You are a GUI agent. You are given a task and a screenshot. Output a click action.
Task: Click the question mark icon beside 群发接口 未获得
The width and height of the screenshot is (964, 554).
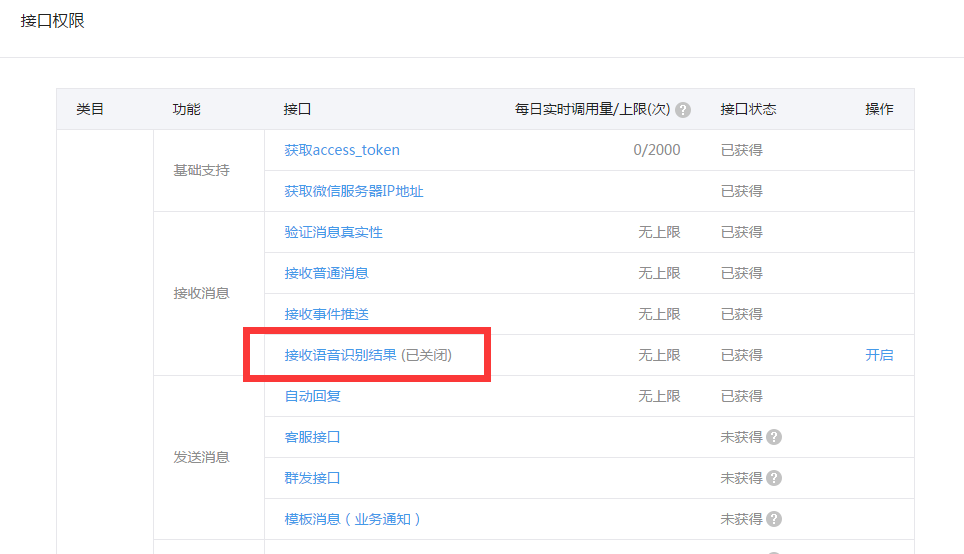coord(774,478)
